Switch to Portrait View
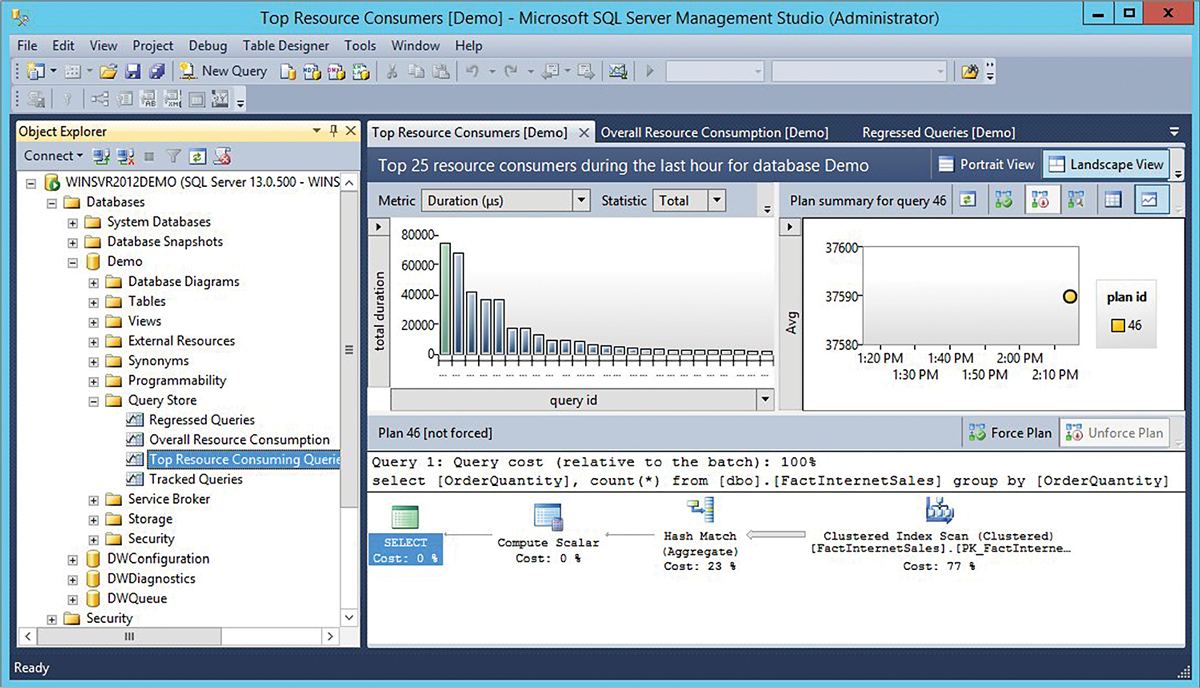Image resolution: width=1200 pixels, height=688 pixels. pos(986,164)
